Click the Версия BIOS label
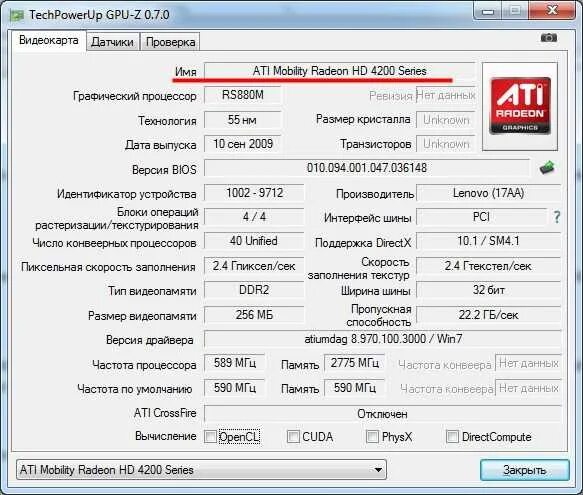The width and height of the screenshot is (583, 495). click(x=164, y=170)
